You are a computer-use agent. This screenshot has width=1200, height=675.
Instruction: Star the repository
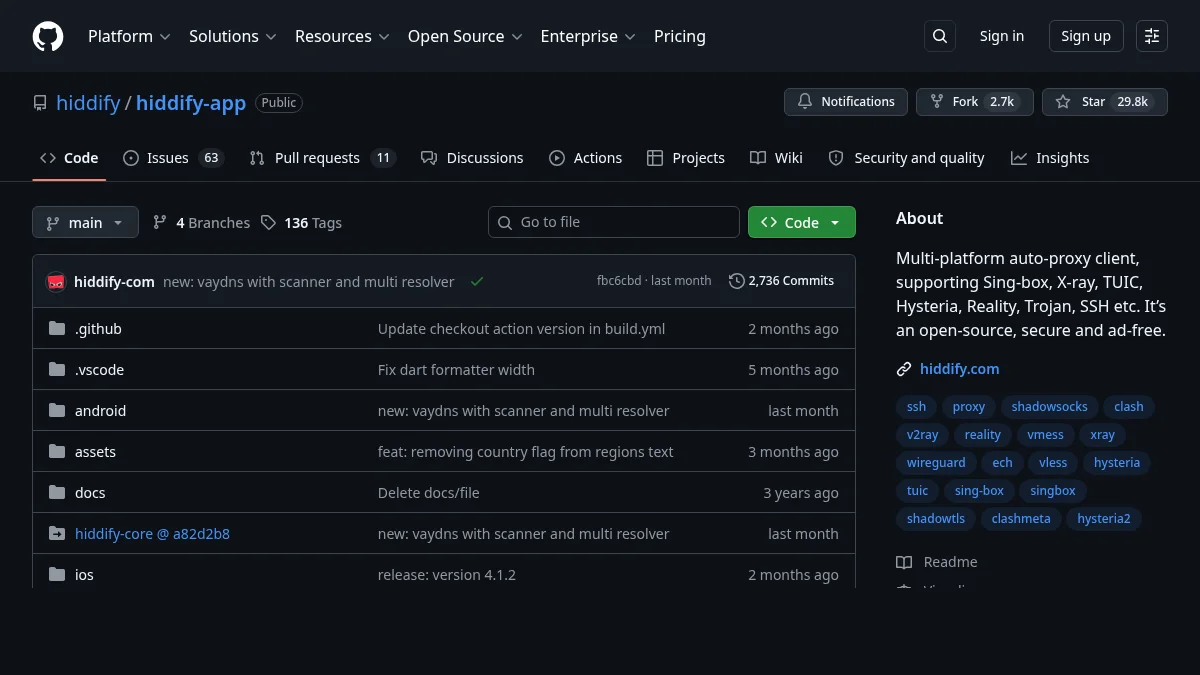click(x=1104, y=102)
